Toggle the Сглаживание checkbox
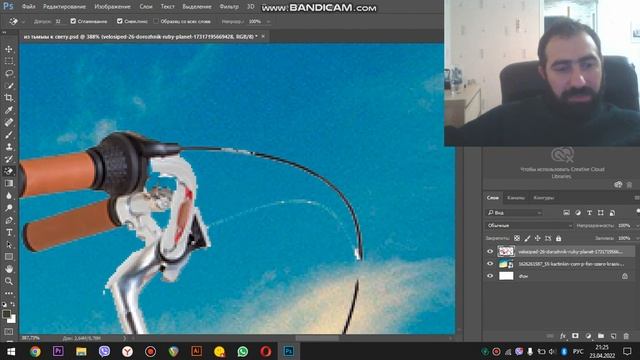This screenshot has width=640, height=360. click(73, 21)
